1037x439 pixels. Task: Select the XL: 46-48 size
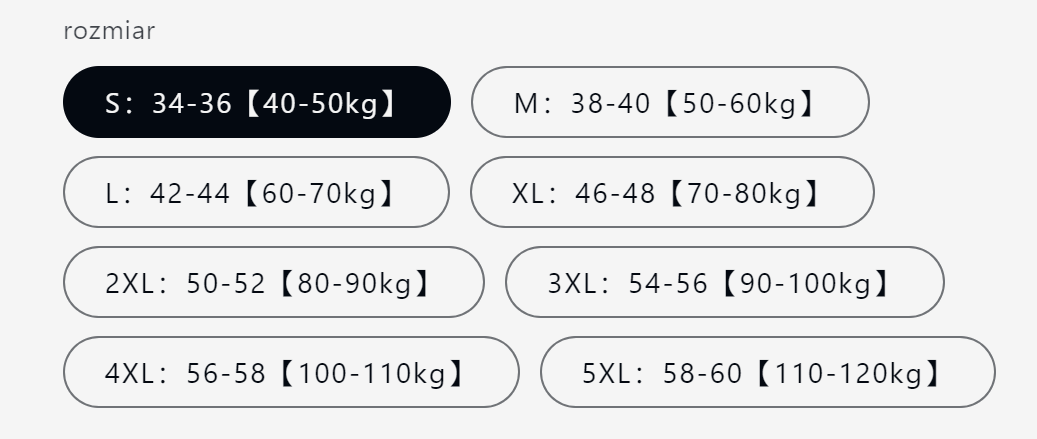point(672,192)
